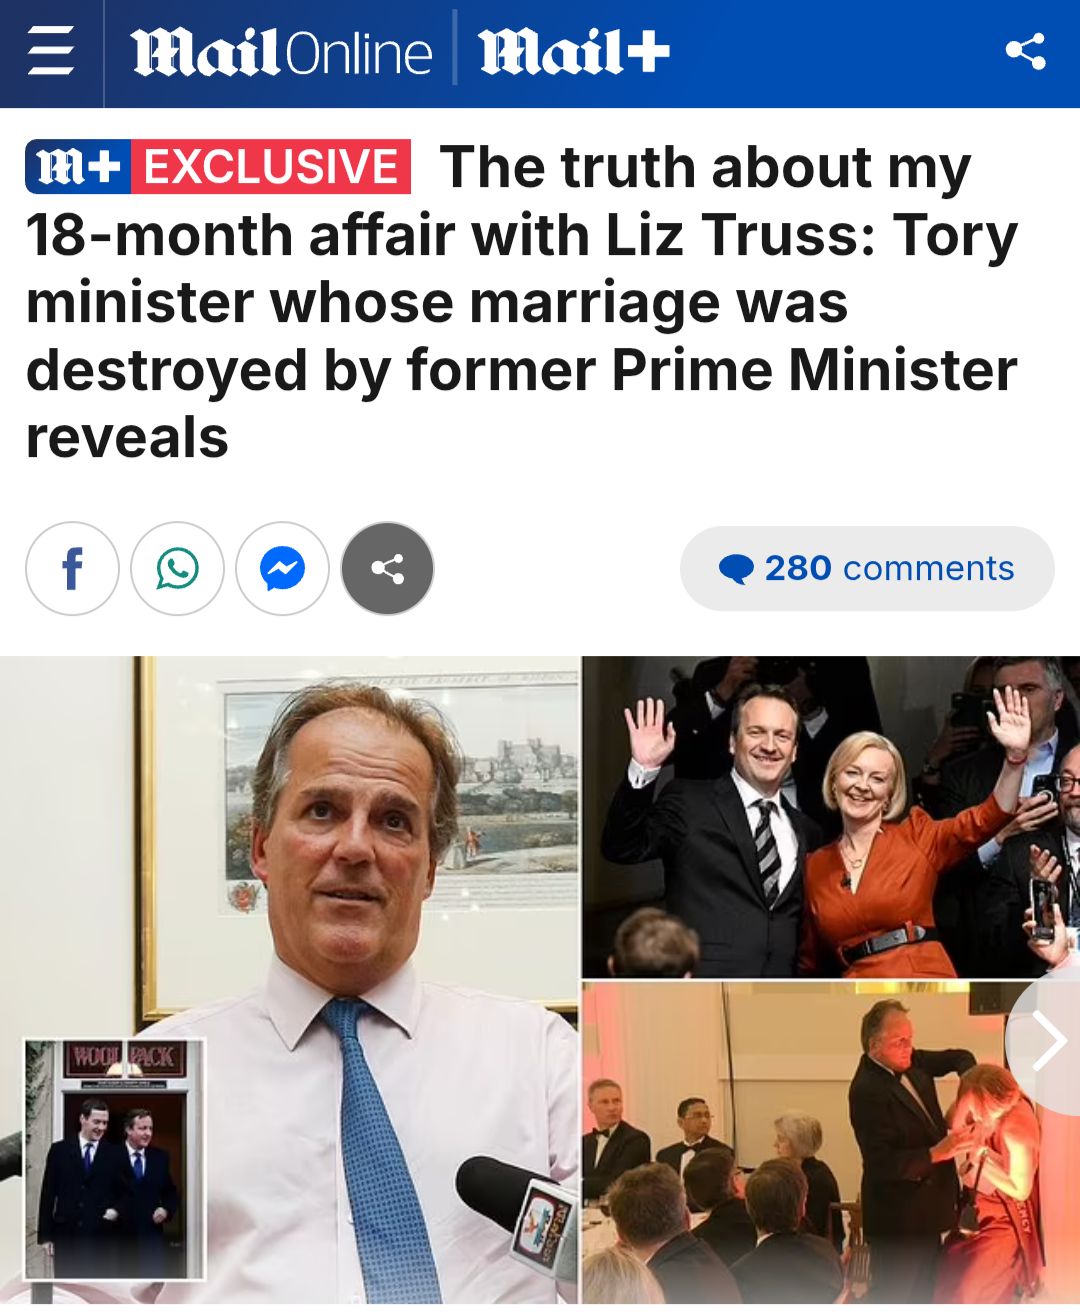Share the article through Messenger
This screenshot has width=1080, height=1315.
click(282, 569)
